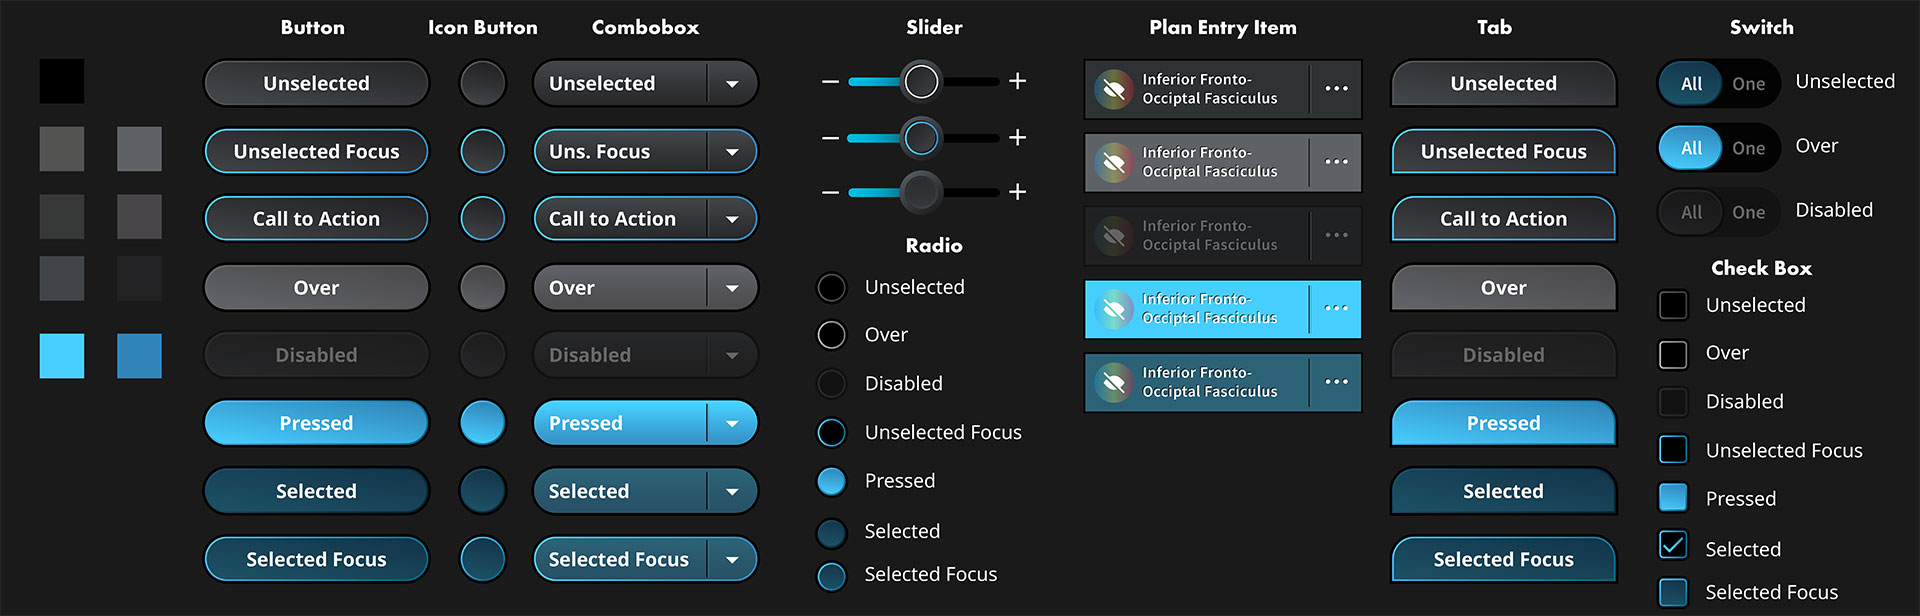The width and height of the screenshot is (1920, 616).
Task: Uncheck the Selected check box
Action: point(1673,545)
